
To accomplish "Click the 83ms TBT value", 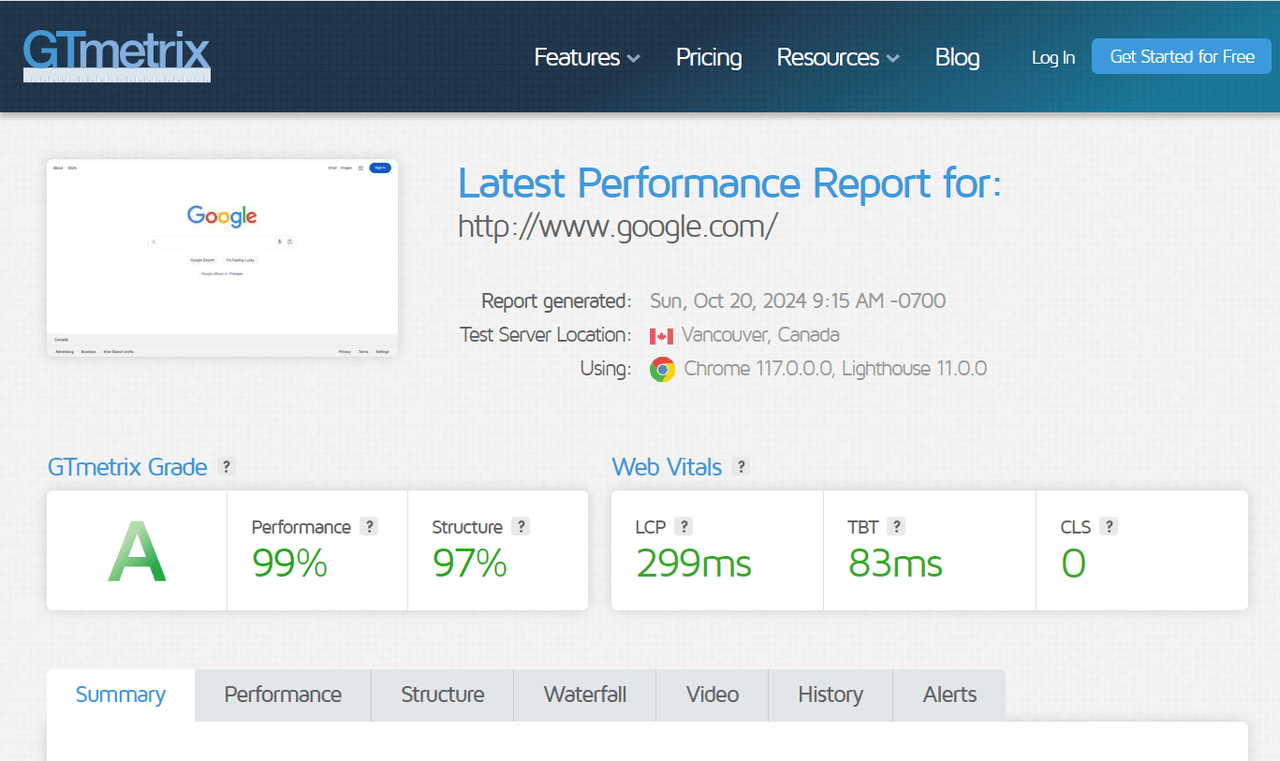I will [896, 564].
